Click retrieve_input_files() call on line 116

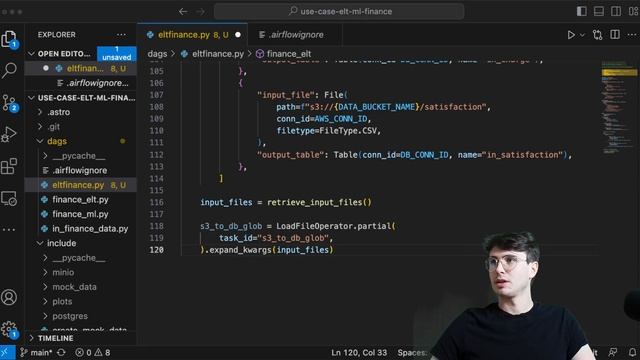pos(319,202)
